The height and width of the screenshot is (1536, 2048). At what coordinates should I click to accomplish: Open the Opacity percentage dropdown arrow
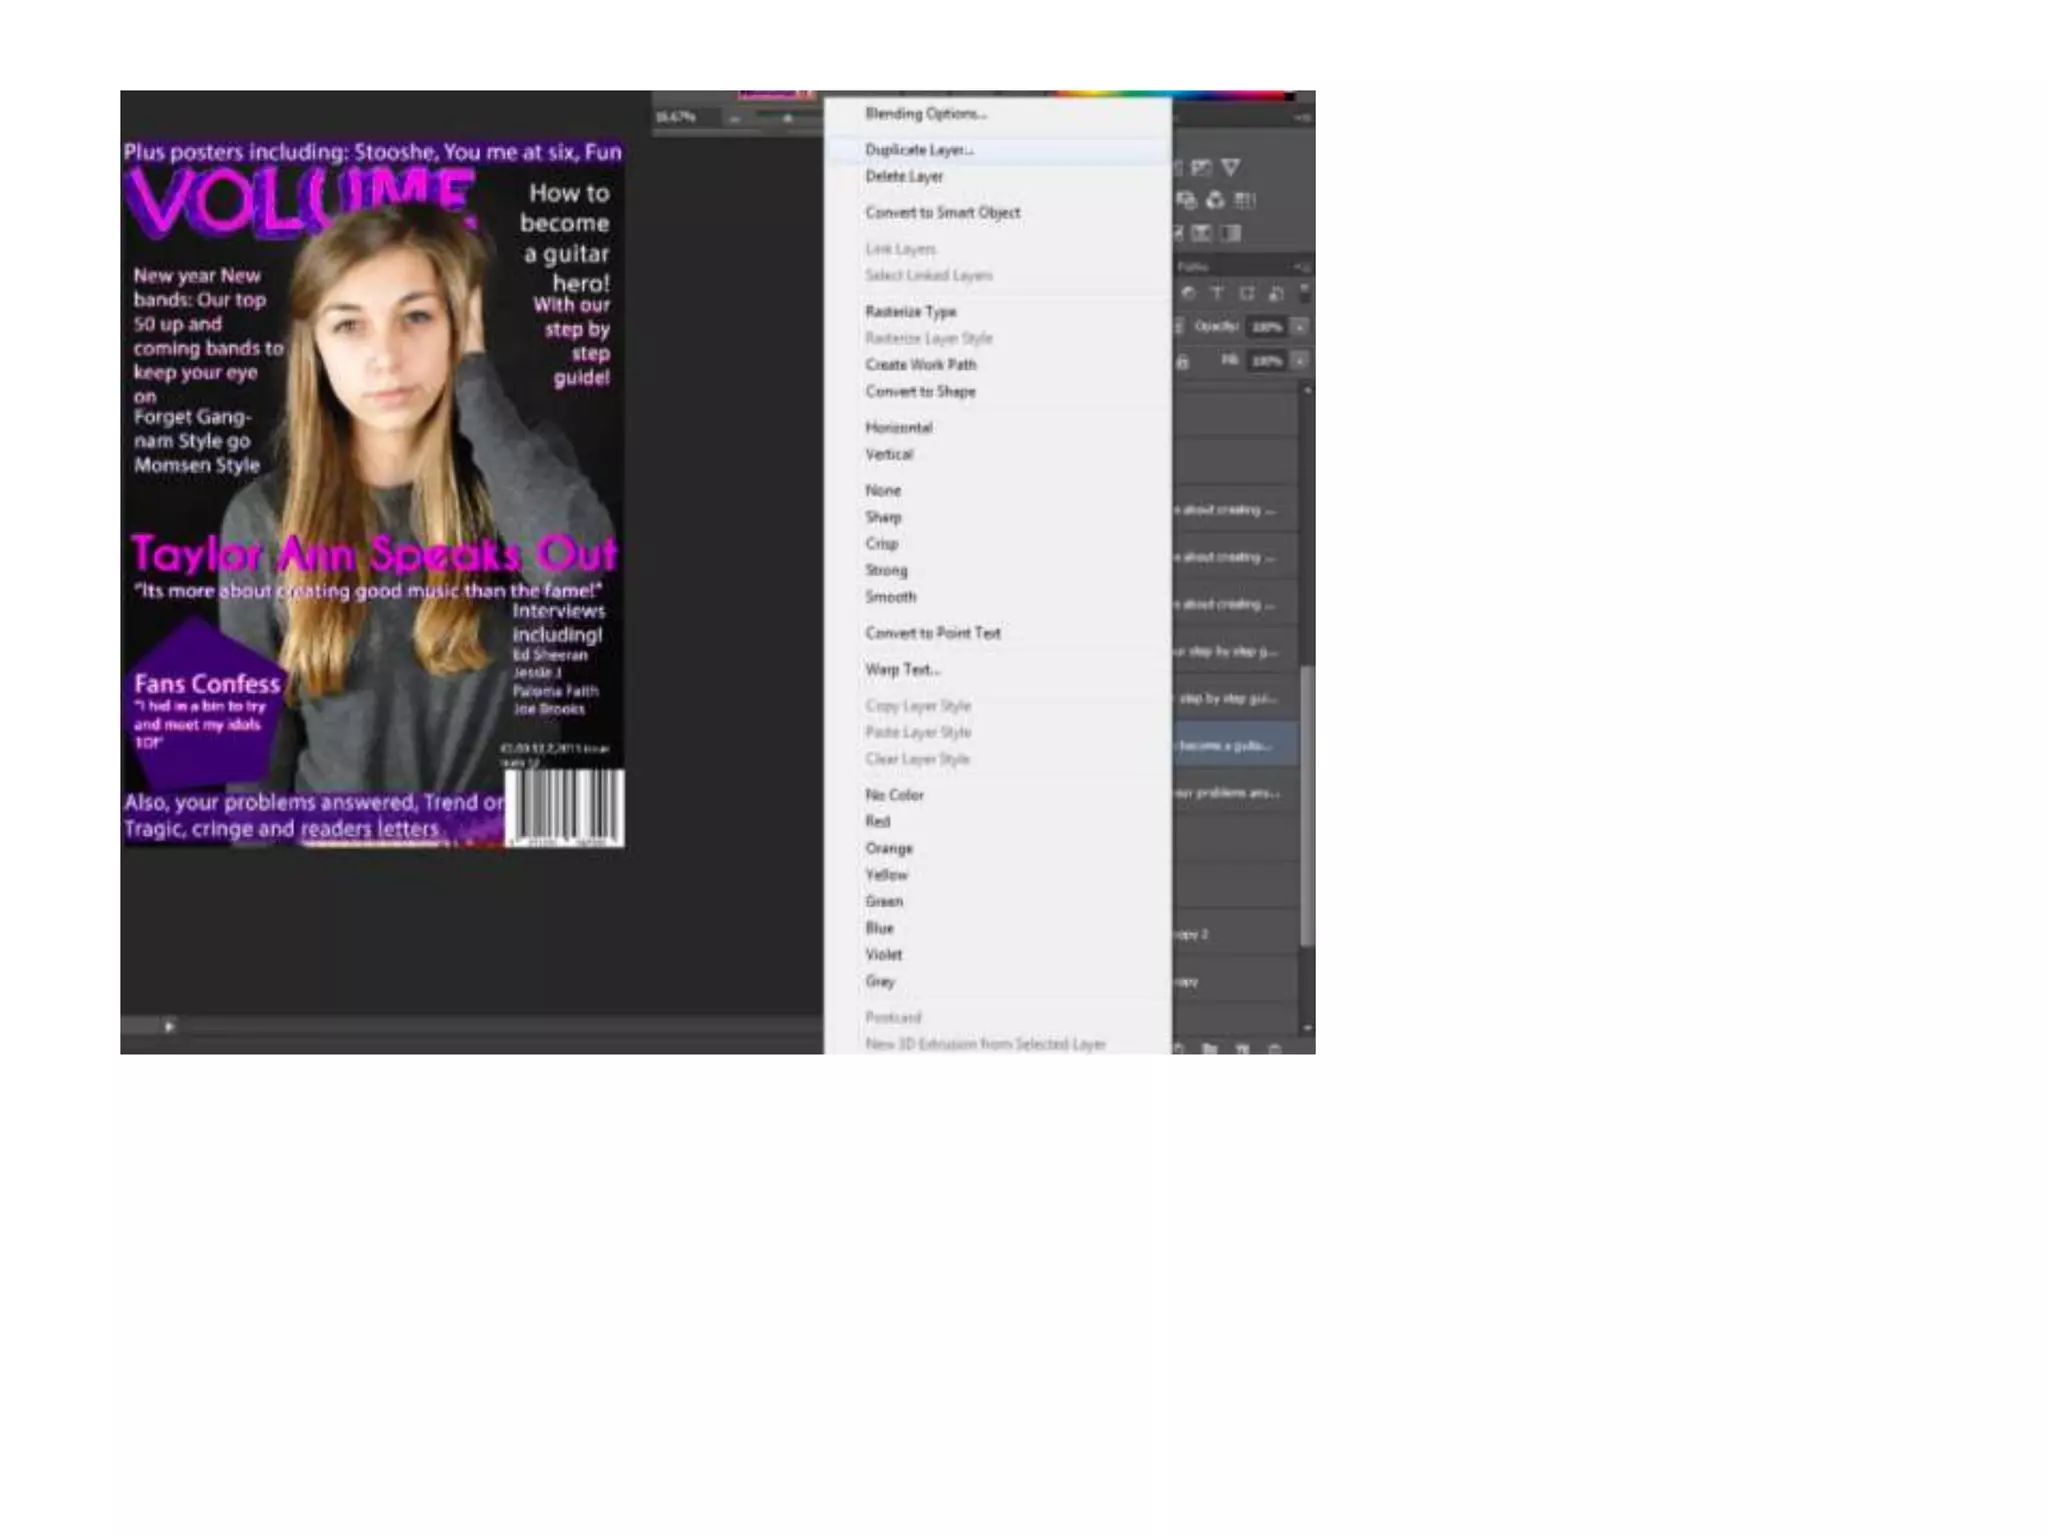[x=1299, y=327]
